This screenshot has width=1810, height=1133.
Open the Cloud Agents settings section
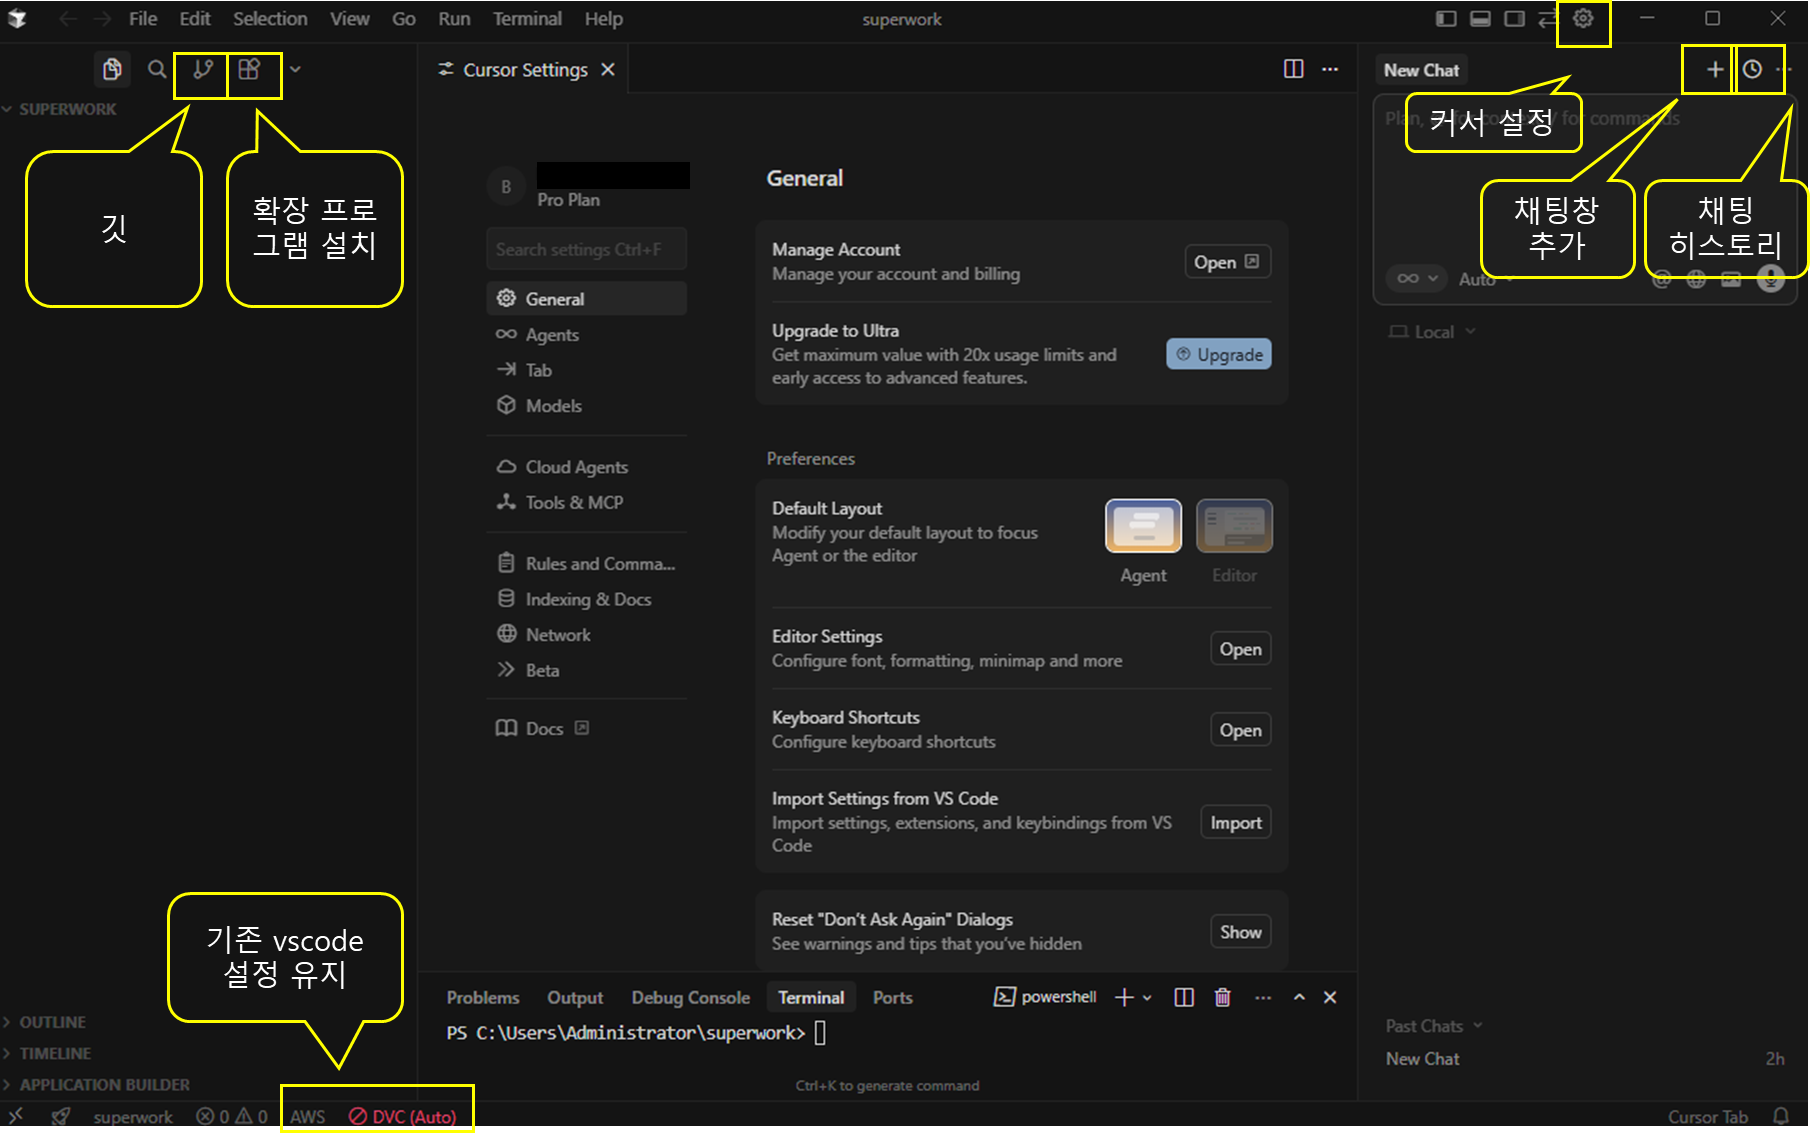click(586, 467)
